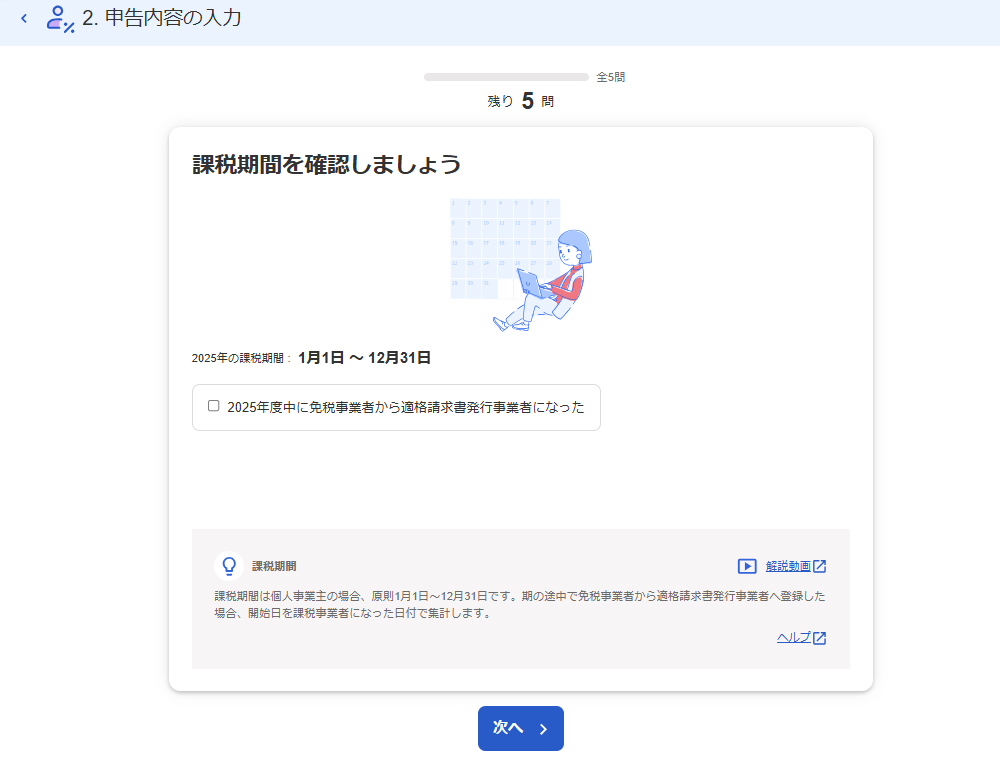
Task: Click the video play icon beside 解説動画
Action: (x=747, y=566)
